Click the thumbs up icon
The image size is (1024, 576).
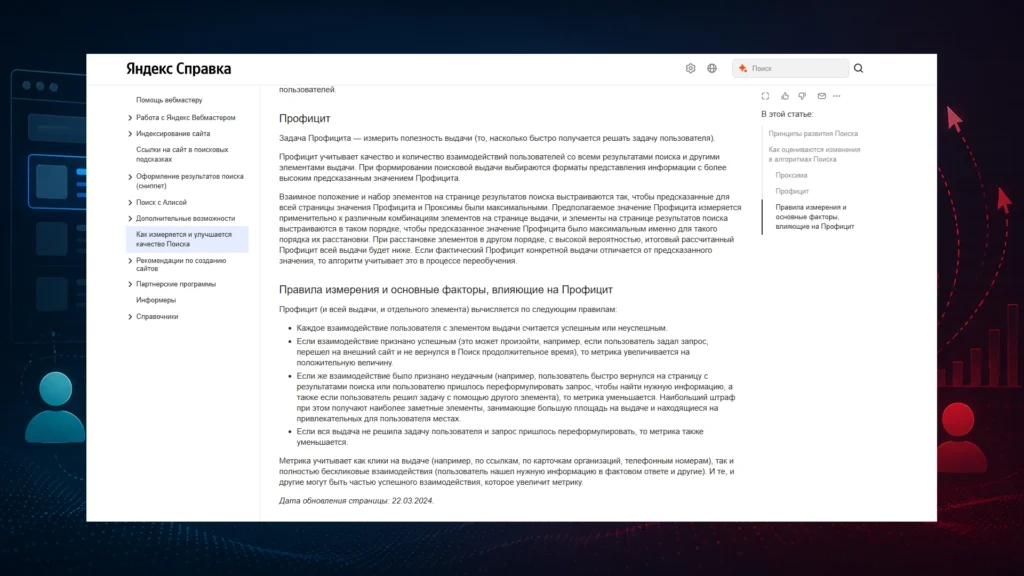click(785, 96)
